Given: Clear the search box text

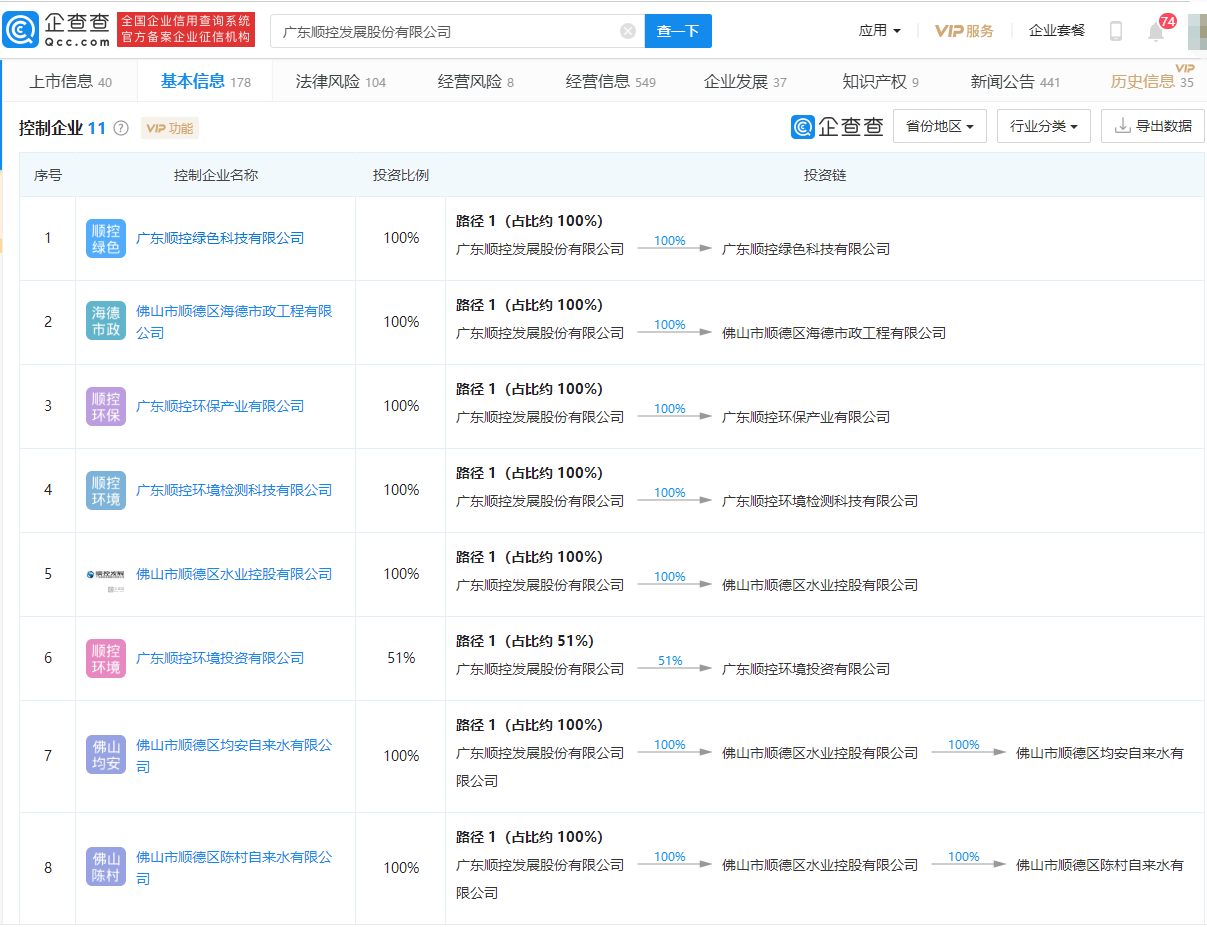Looking at the screenshot, I should pyautogui.click(x=628, y=31).
